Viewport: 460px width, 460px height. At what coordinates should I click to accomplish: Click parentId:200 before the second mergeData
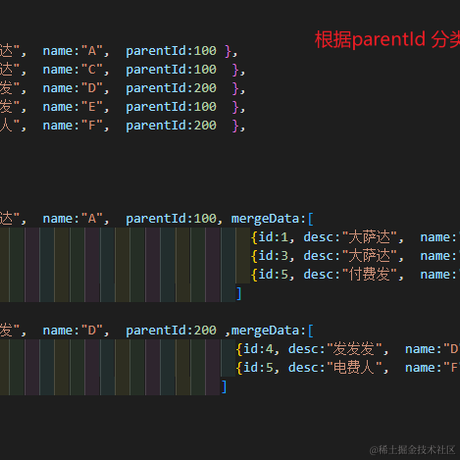tap(171, 331)
